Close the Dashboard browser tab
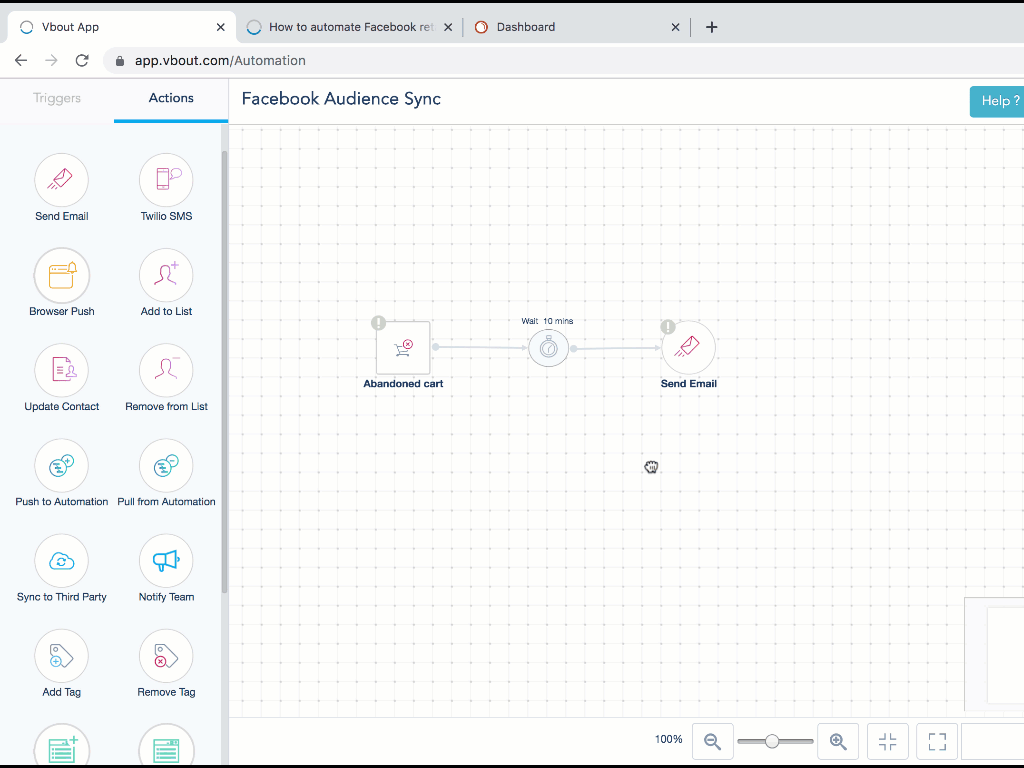This screenshot has width=1024, height=768. (x=675, y=27)
